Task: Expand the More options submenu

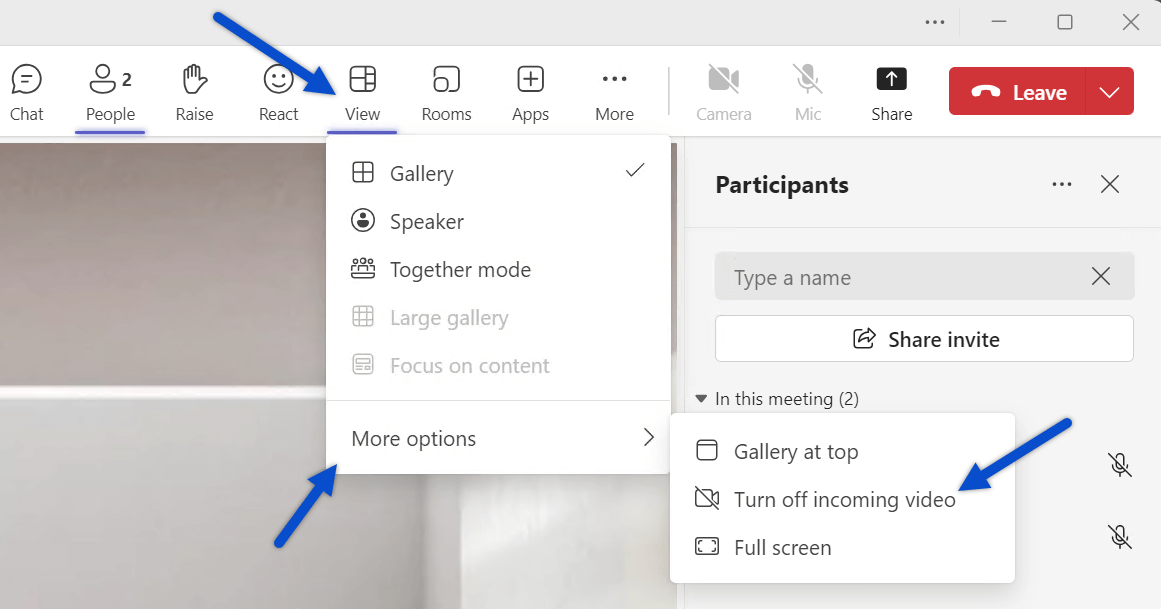Action: click(498, 439)
